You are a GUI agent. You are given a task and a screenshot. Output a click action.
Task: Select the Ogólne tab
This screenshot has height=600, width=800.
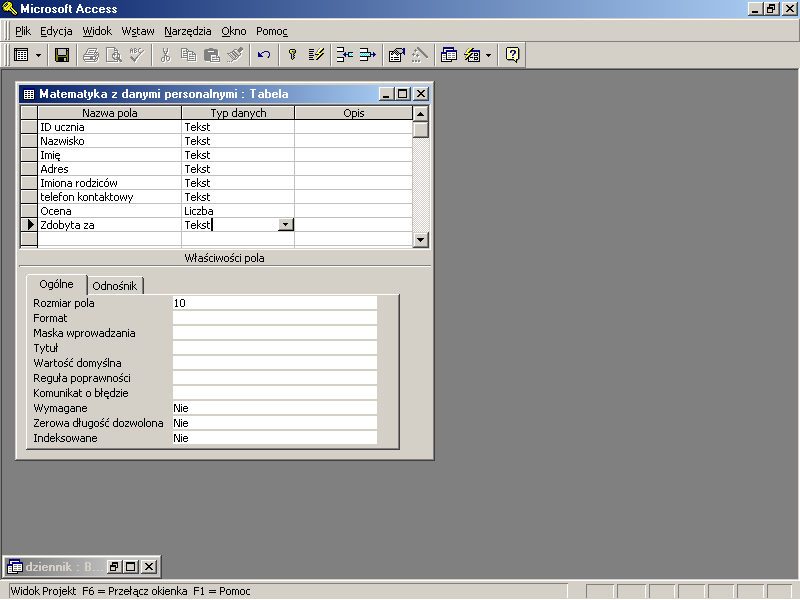tap(56, 285)
